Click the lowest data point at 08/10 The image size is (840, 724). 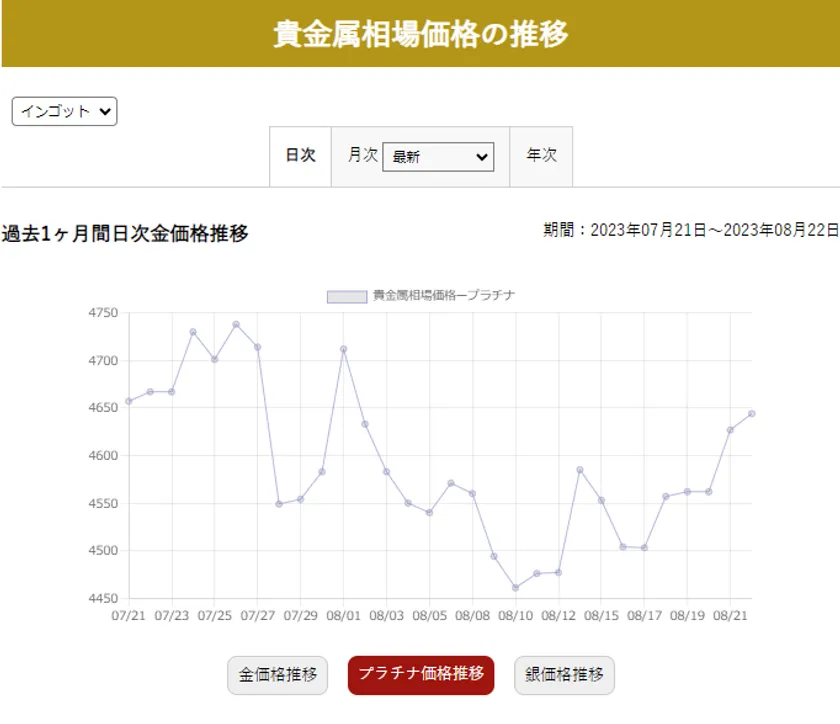click(x=515, y=588)
